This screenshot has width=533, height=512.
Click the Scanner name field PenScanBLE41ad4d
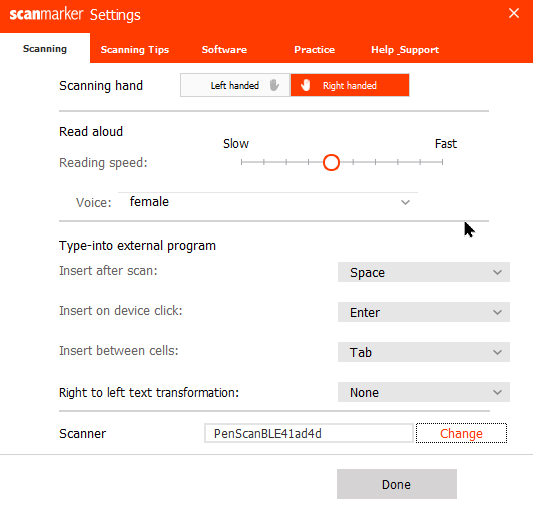pos(309,433)
